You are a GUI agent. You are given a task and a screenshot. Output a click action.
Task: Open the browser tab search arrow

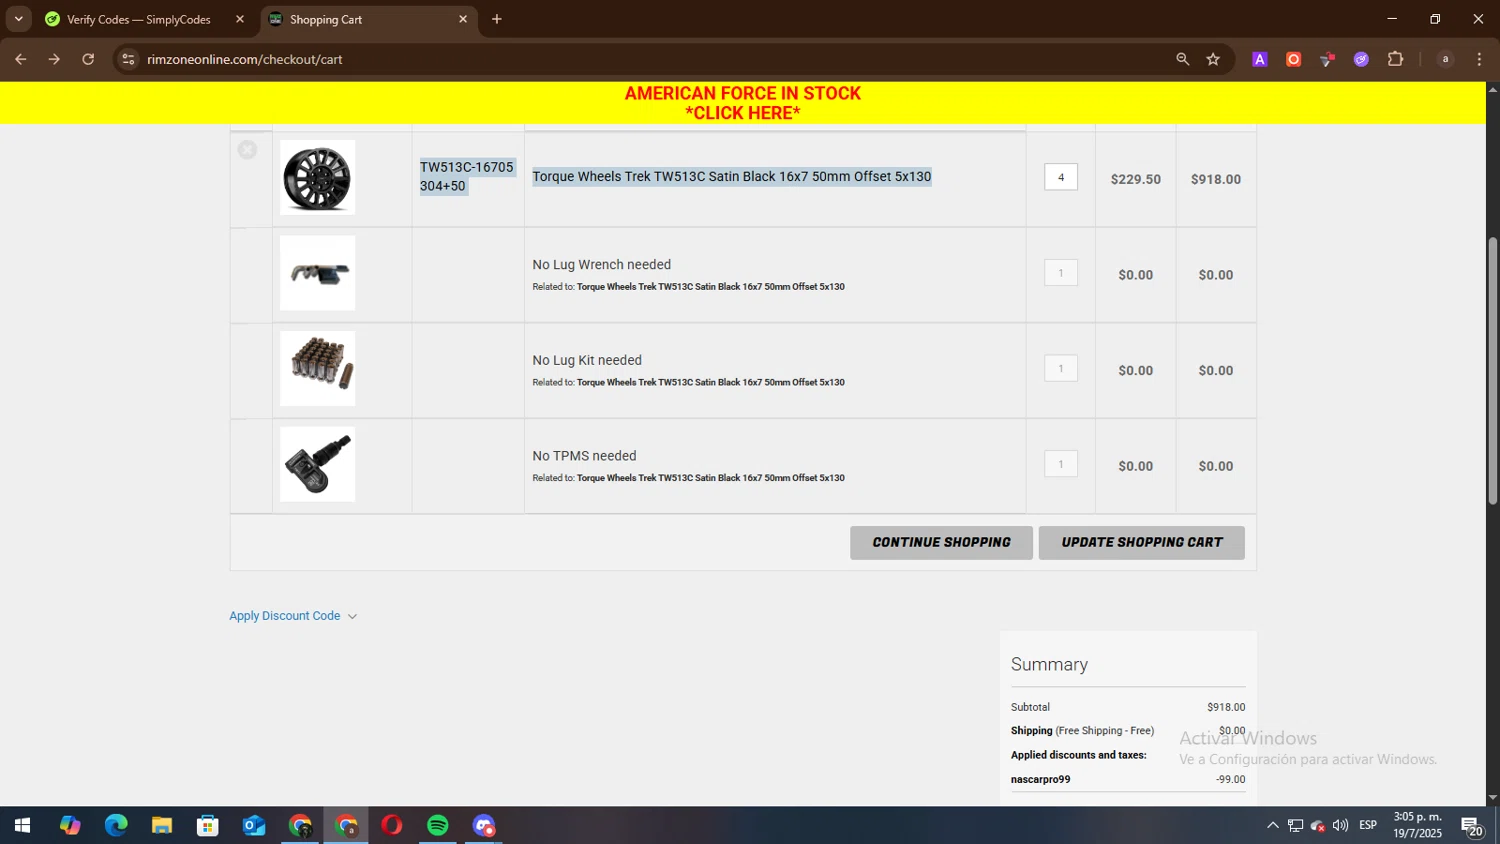[x=18, y=19]
